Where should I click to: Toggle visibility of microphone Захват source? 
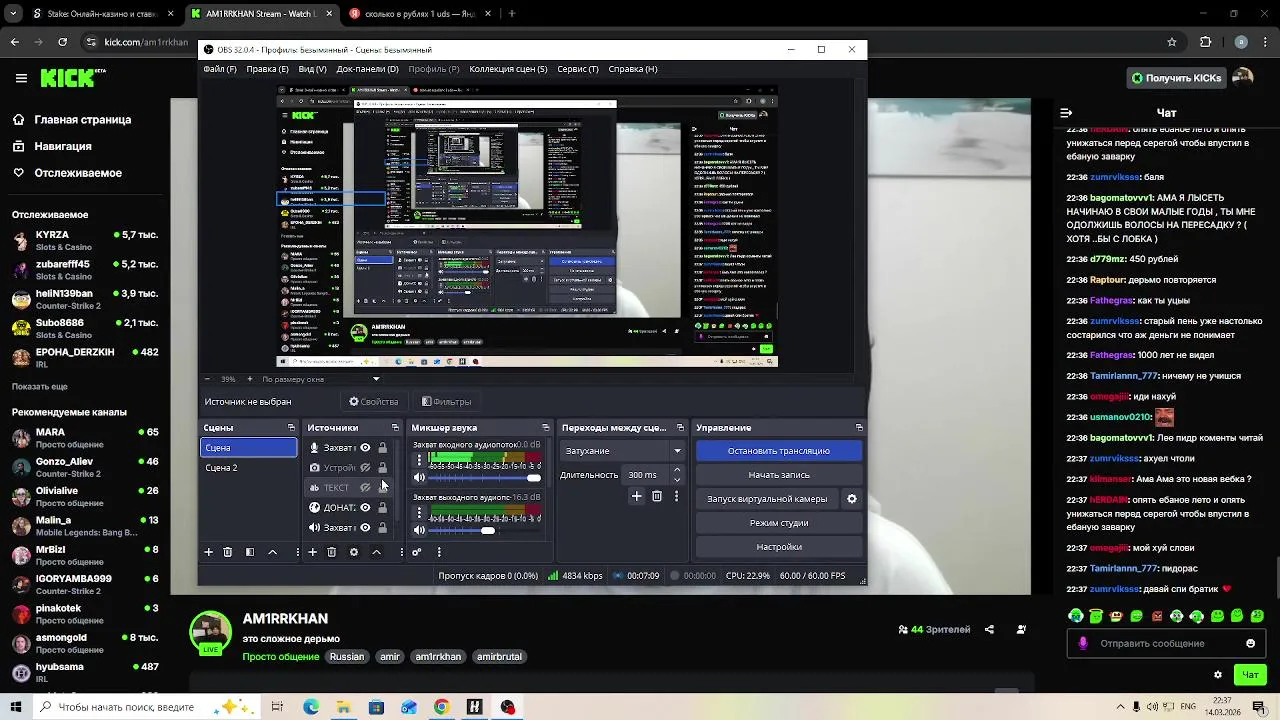coord(365,448)
